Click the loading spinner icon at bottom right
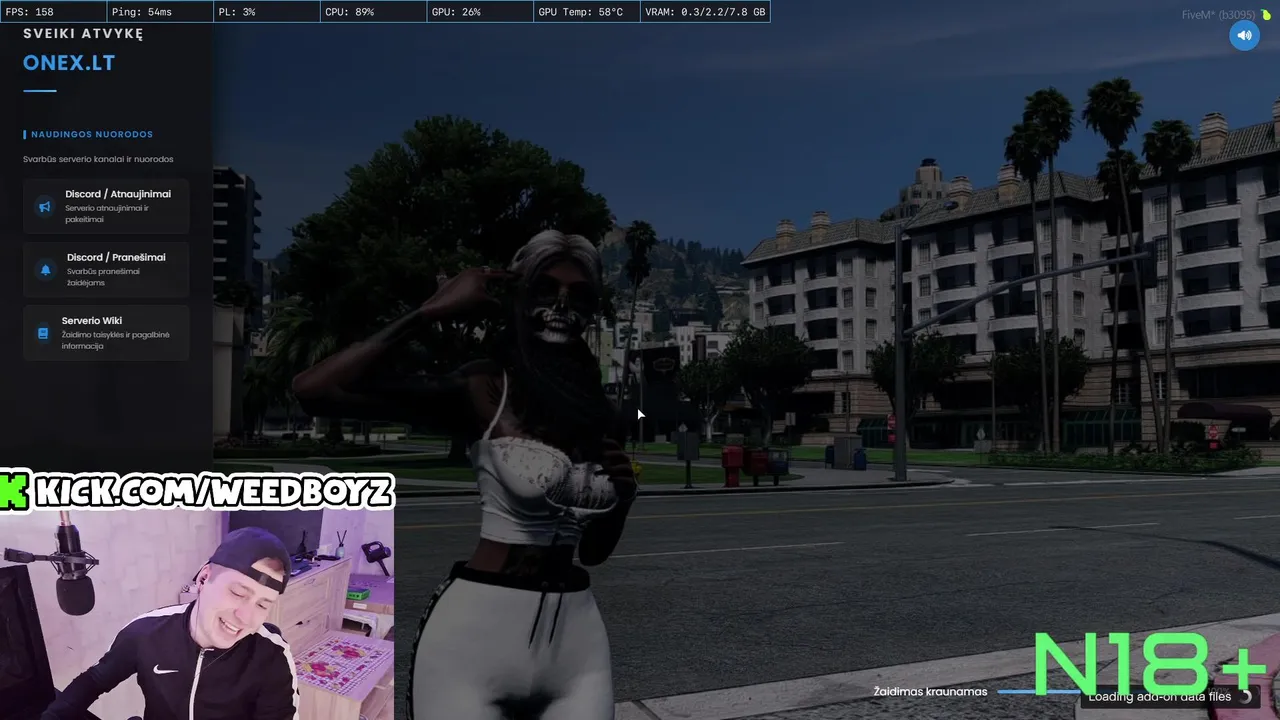 (x=1245, y=697)
